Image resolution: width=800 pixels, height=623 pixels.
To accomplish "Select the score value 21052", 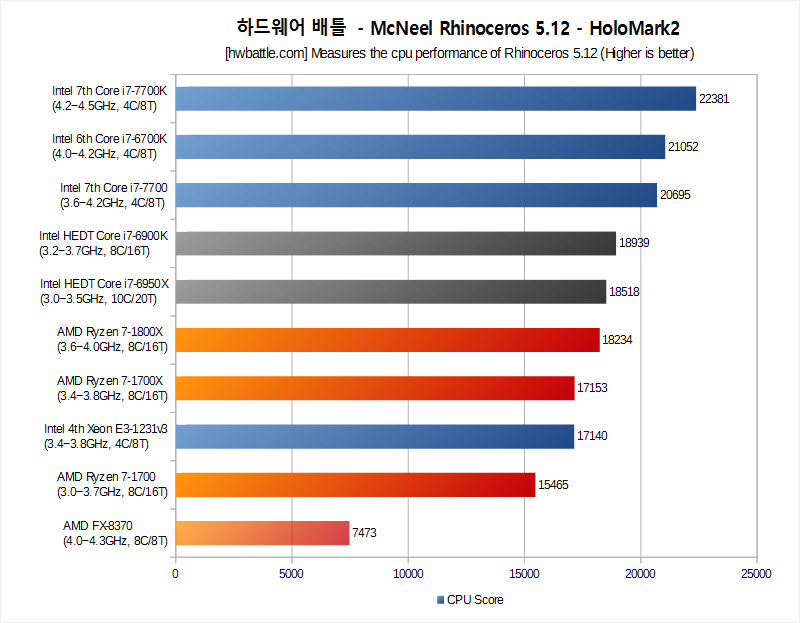I will coord(683,147).
